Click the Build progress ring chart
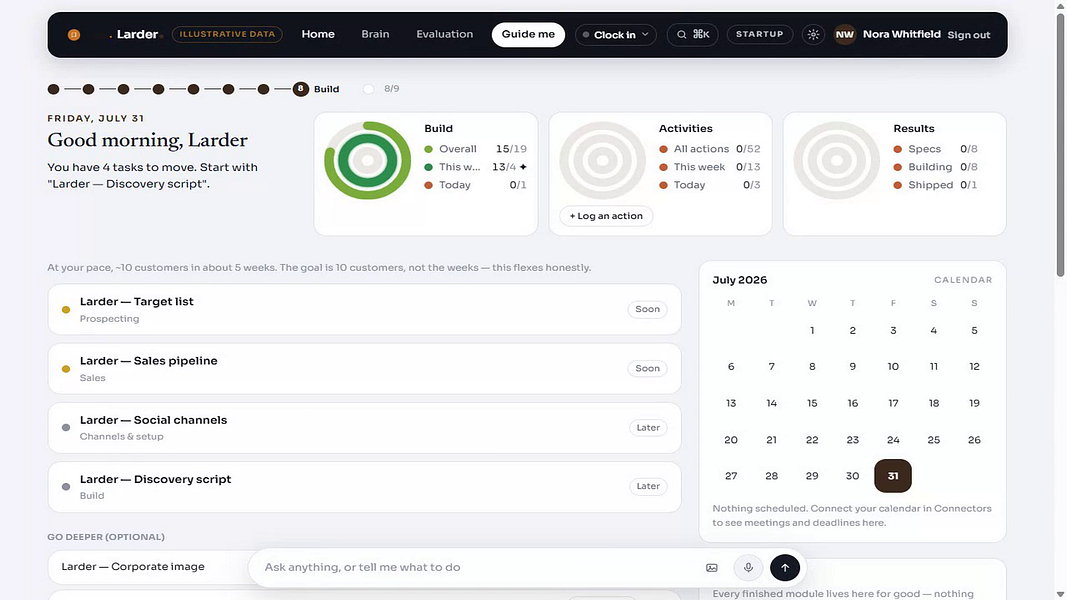 (x=367, y=161)
